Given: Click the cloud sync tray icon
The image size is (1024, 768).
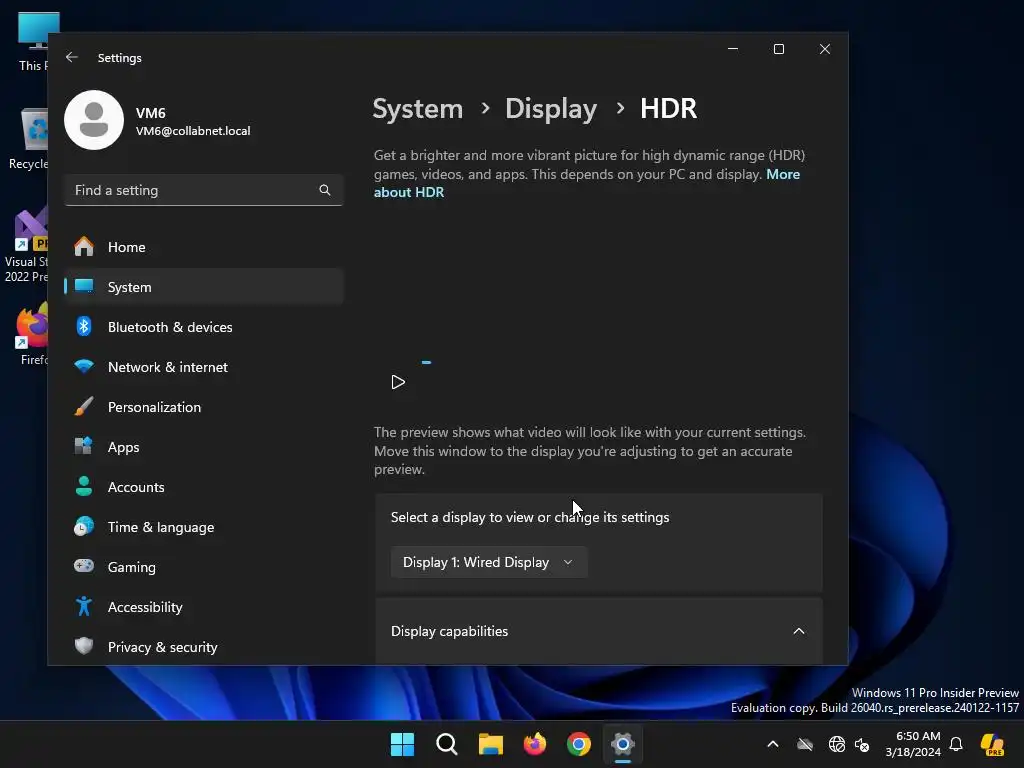Looking at the screenshot, I should [805, 744].
